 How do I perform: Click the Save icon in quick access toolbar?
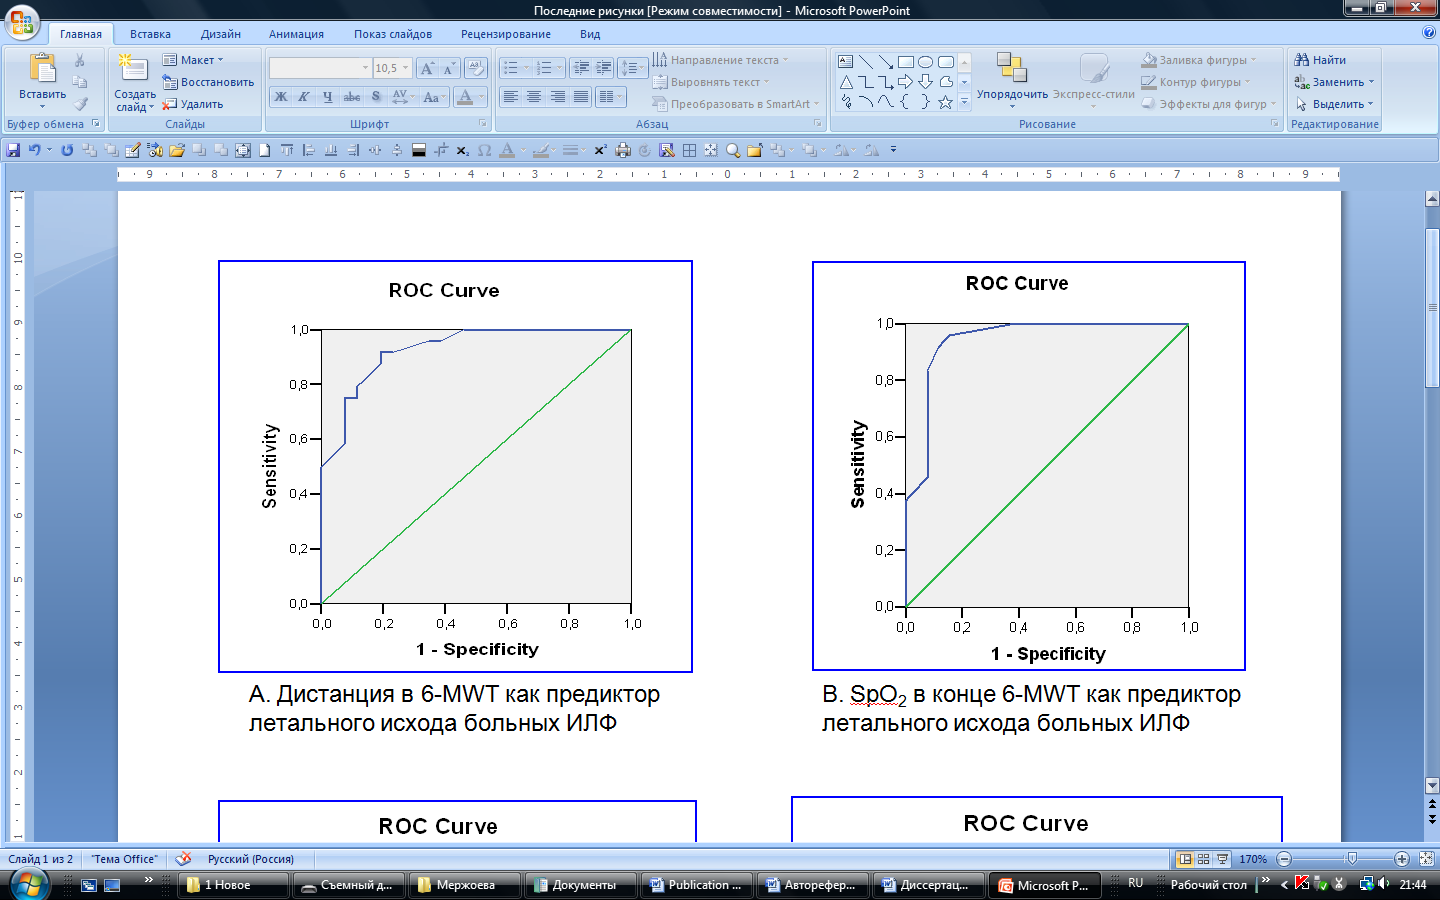point(13,150)
